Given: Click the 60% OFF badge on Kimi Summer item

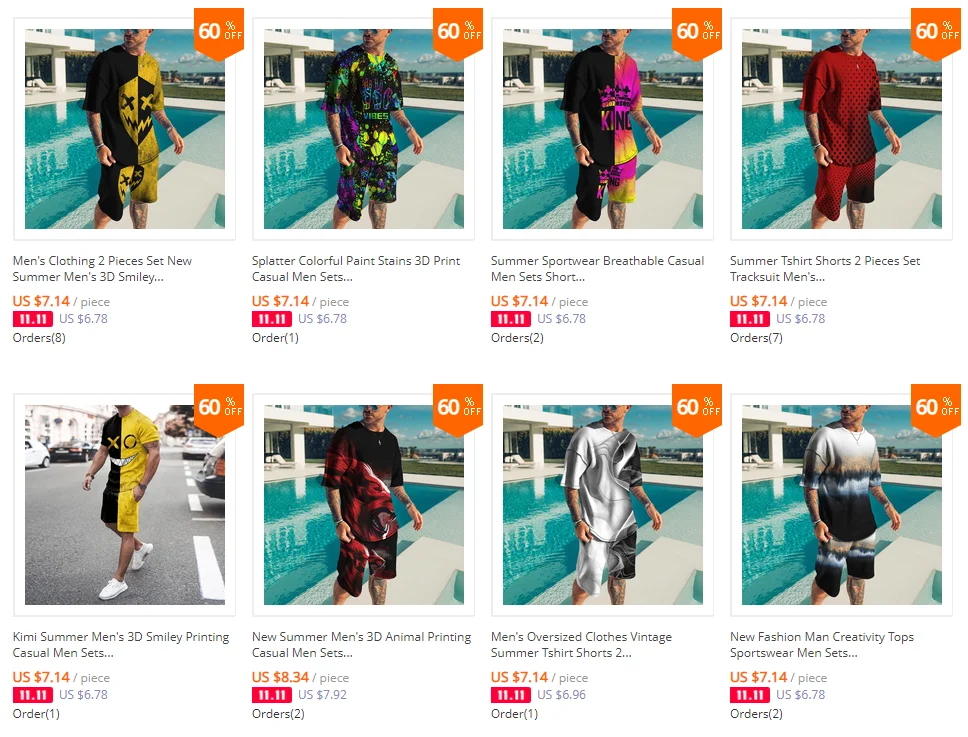Looking at the screenshot, I should [x=219, y=409].
